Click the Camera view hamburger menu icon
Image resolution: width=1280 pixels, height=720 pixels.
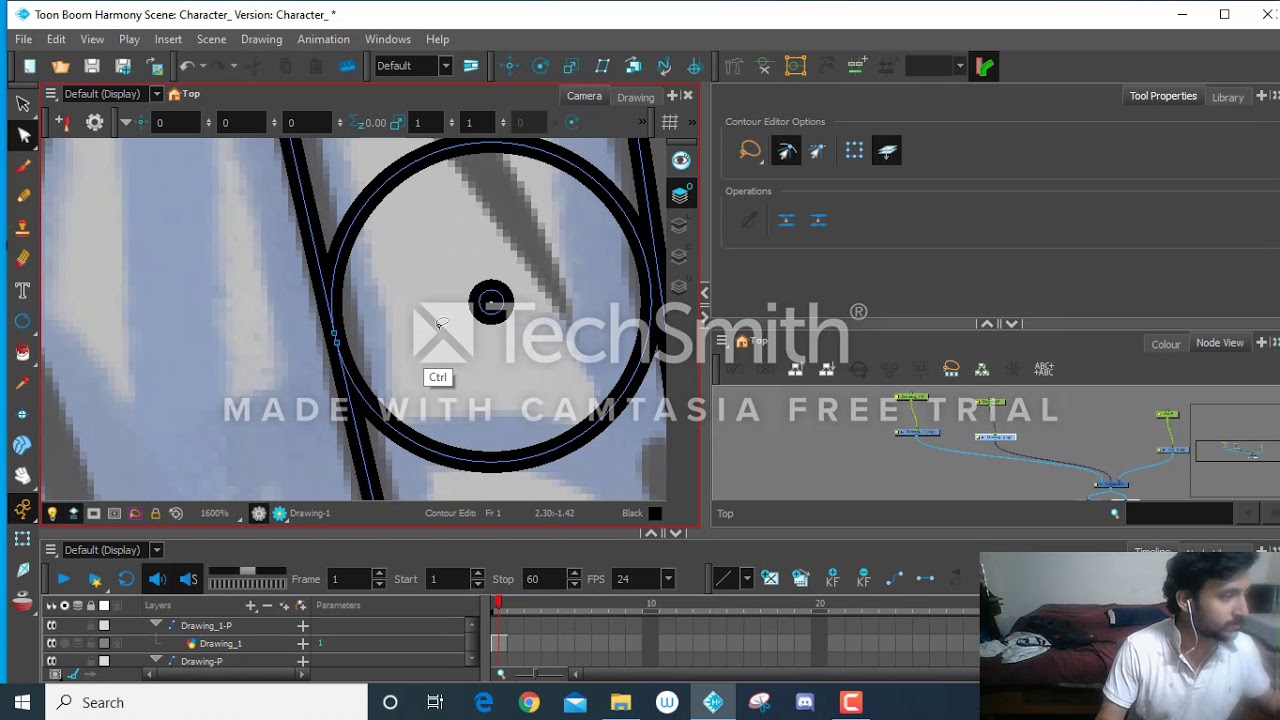(50, 94)
